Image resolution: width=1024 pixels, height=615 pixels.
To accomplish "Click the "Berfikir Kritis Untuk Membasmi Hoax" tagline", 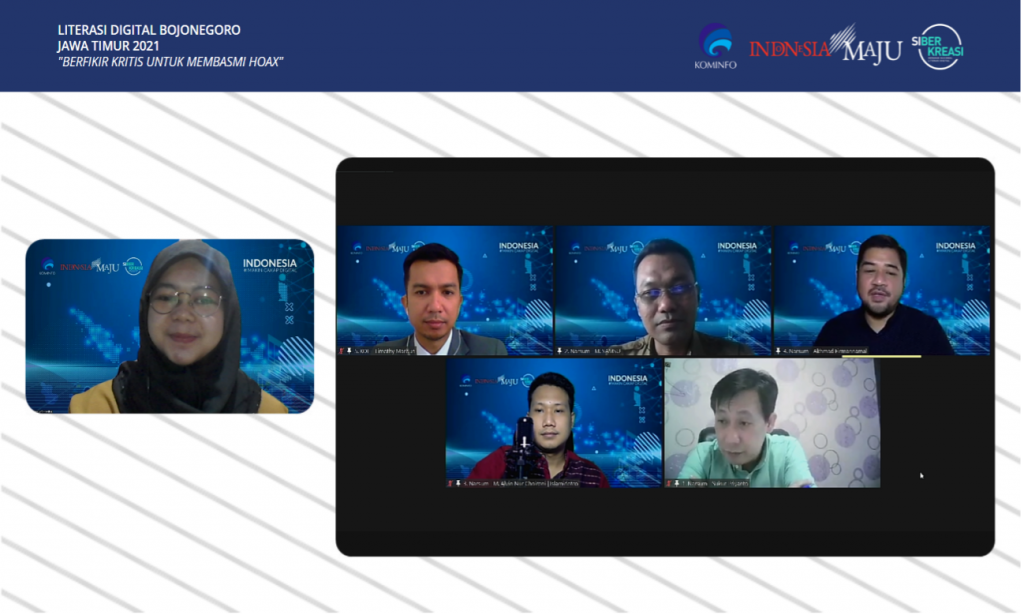I will coord(170,62).
